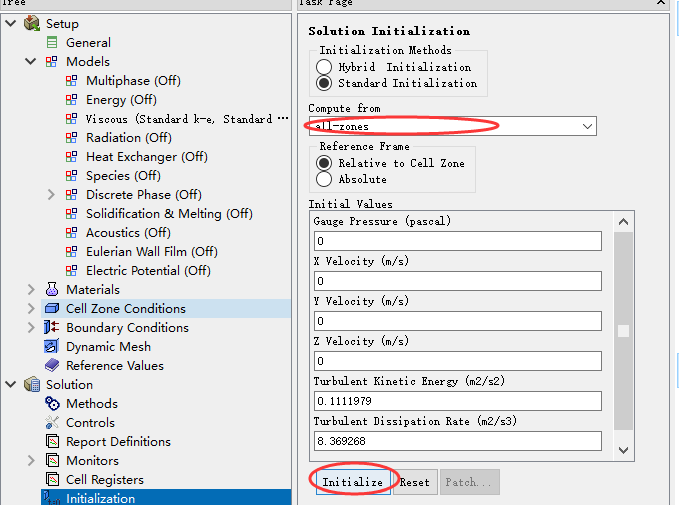The image size is (679, 505).
Task: Select the Energy (Off) tree item
Action: (x=121, y=100)
